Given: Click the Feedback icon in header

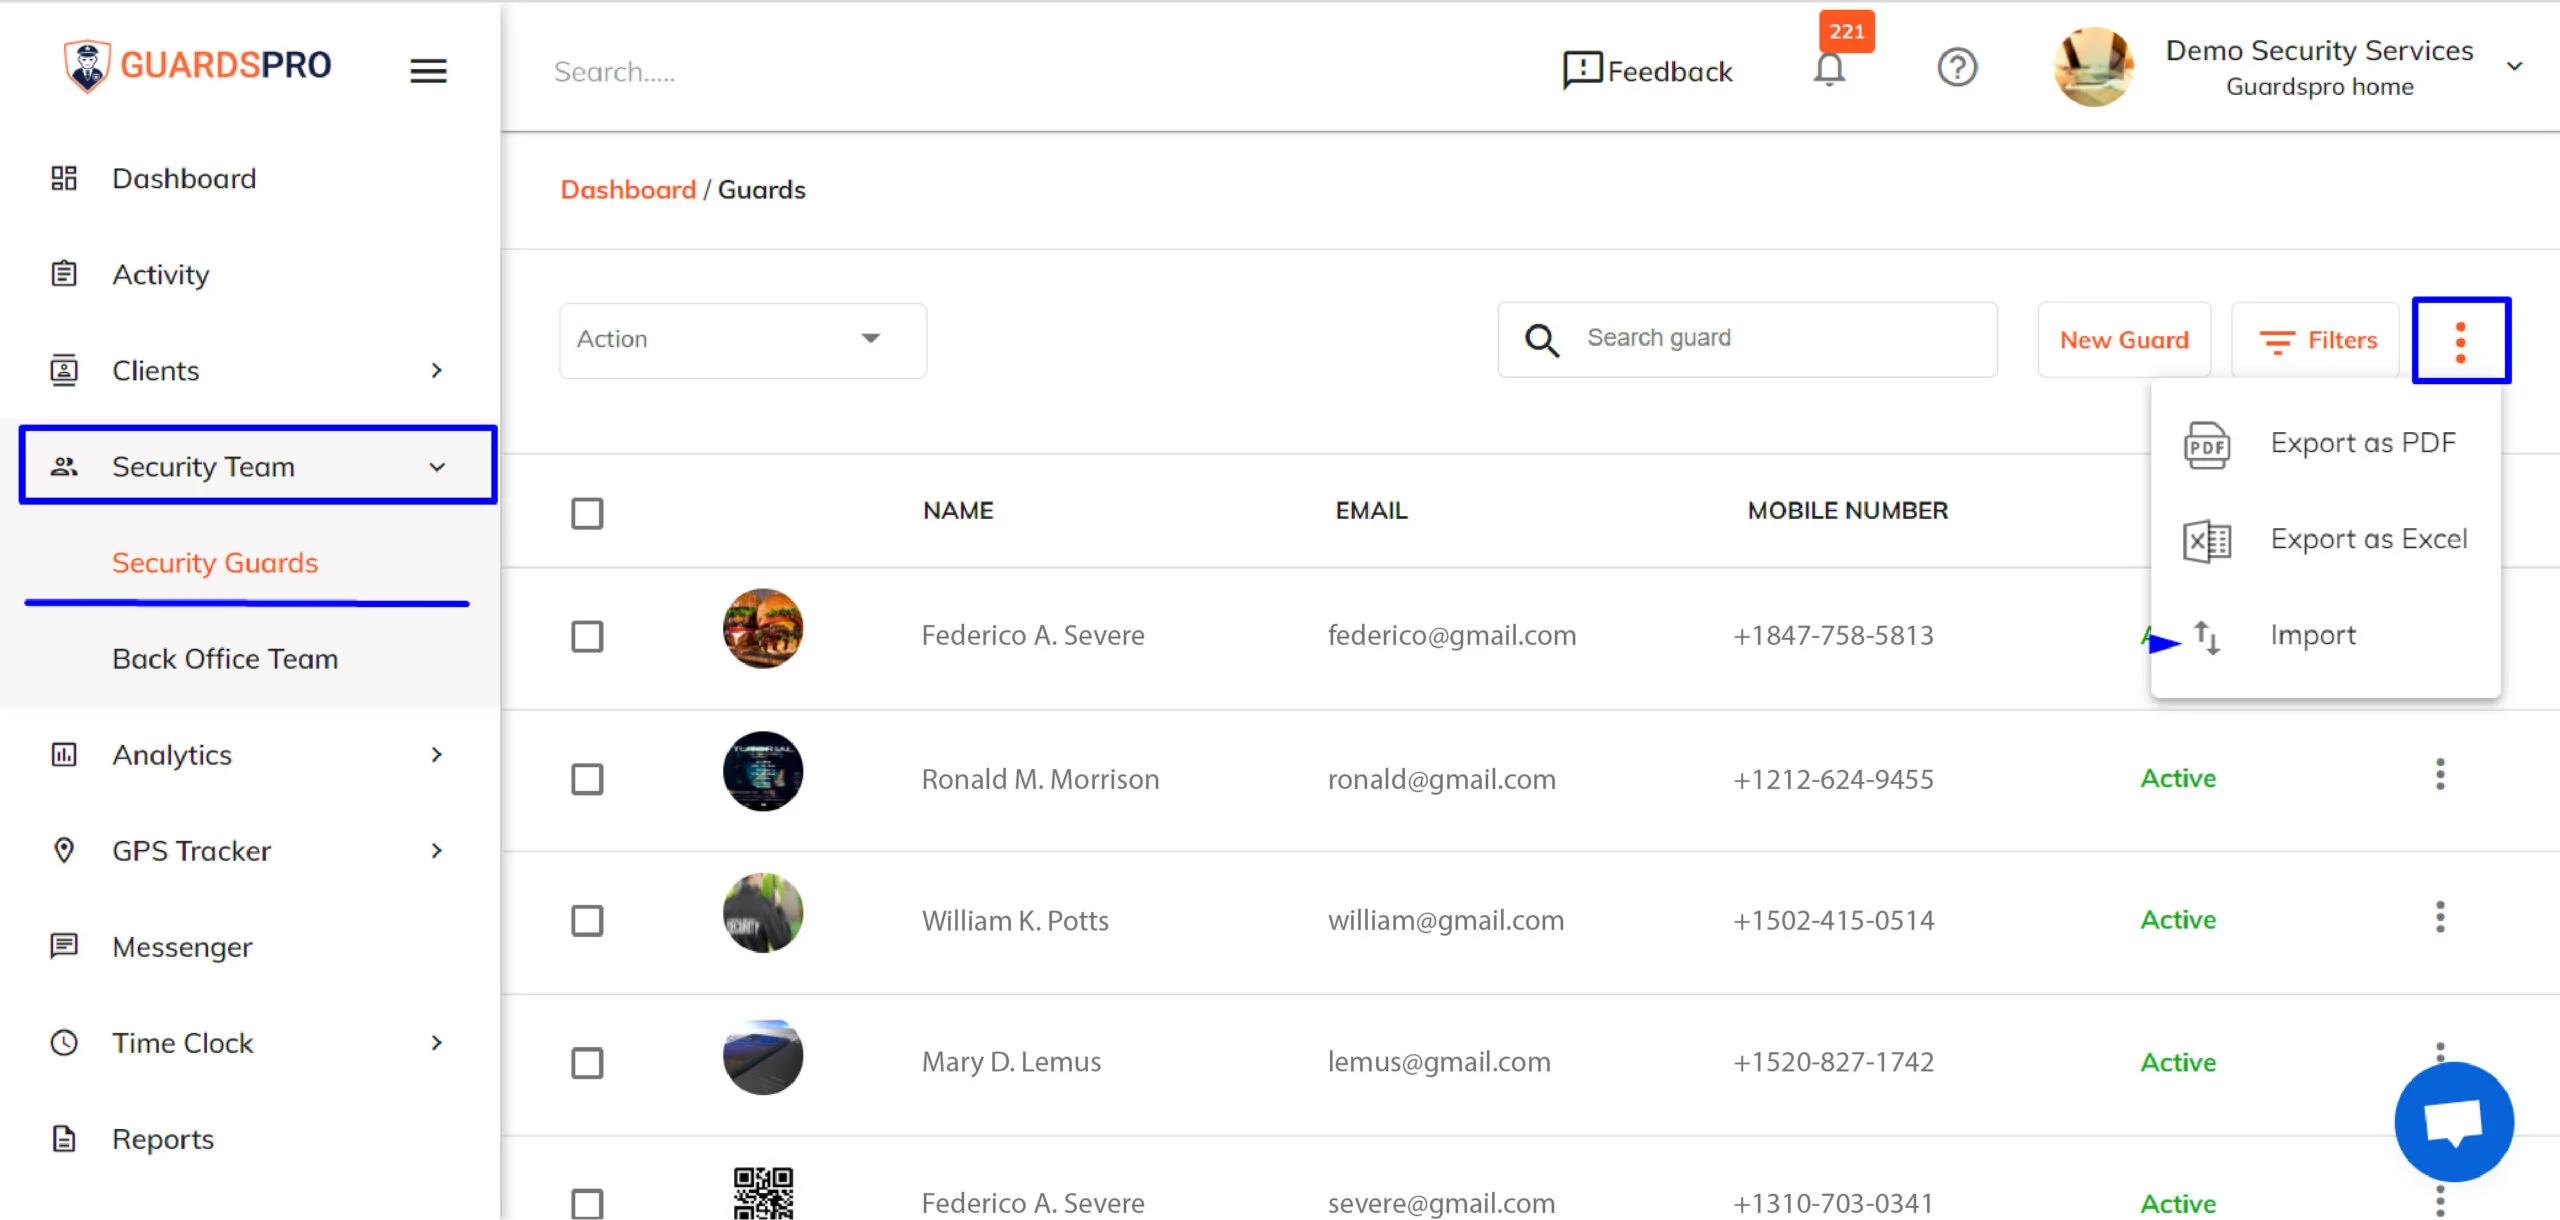Looking at the screenshot, I should (x=1583, y=71).
